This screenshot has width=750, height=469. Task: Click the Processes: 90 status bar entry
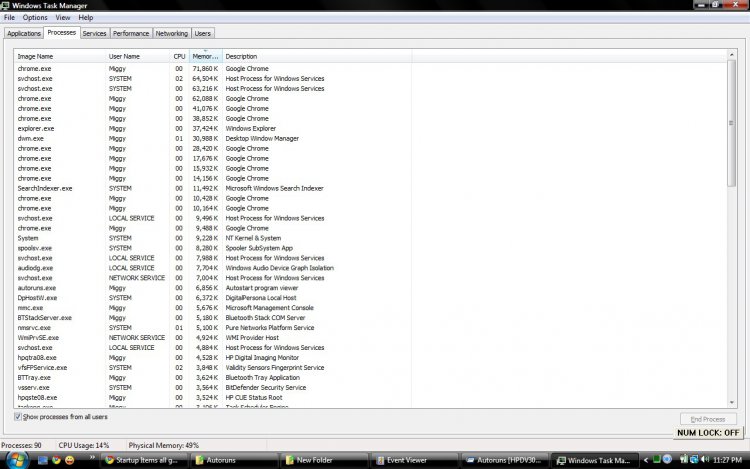[22, 446]
